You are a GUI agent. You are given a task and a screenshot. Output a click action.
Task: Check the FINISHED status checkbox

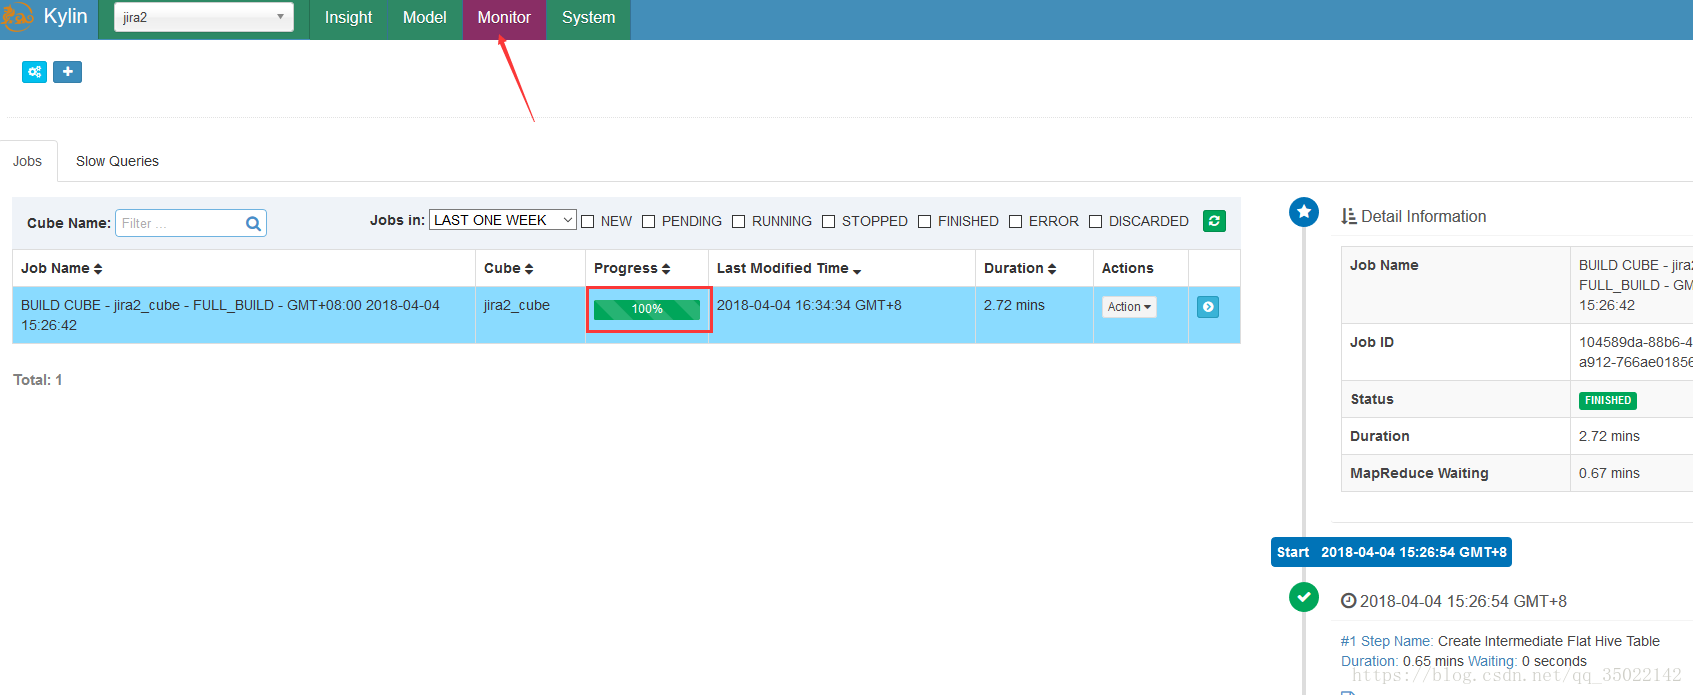pyautogui.click(x=924, y=222)
